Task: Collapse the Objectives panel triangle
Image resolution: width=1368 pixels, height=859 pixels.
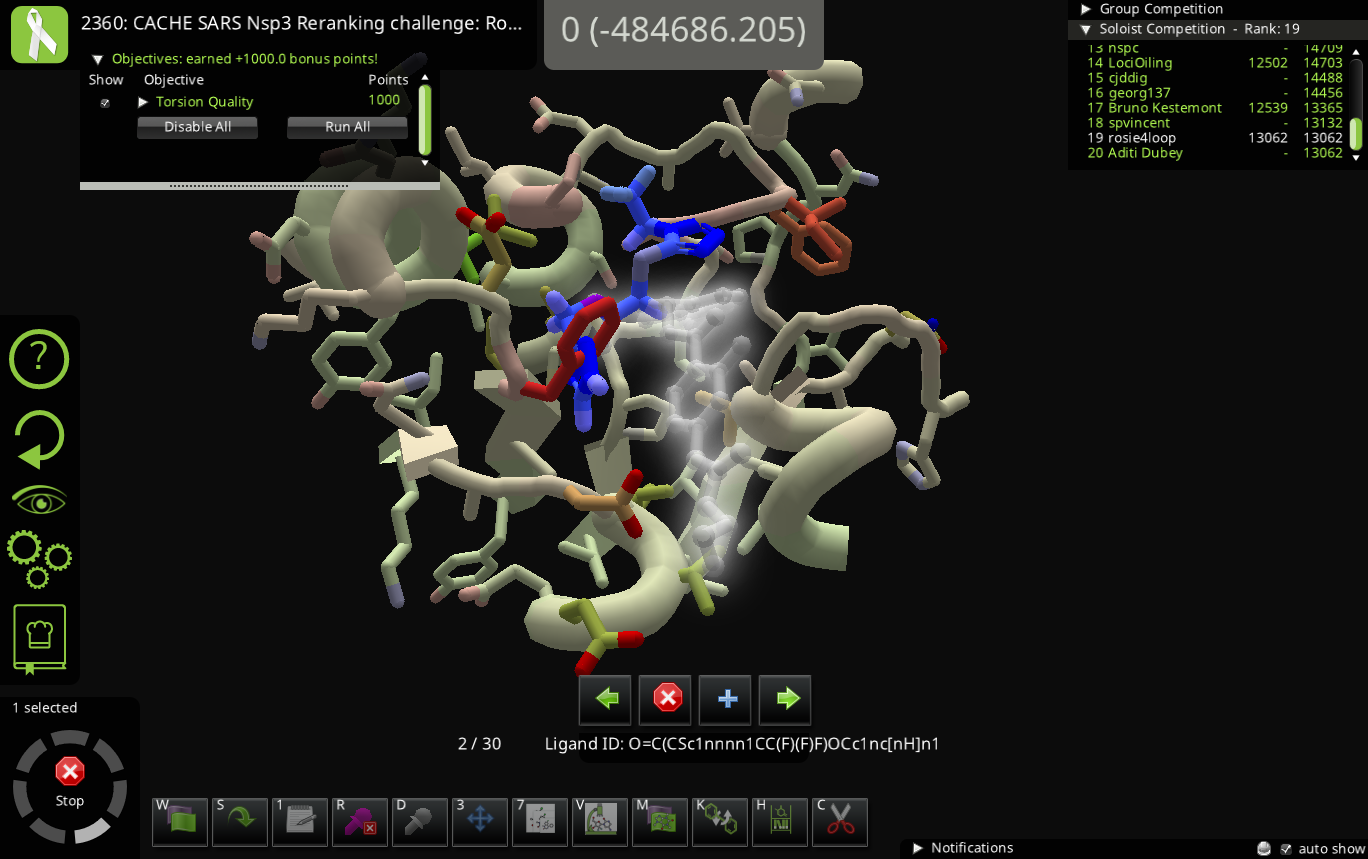Action: coord(98,59)
